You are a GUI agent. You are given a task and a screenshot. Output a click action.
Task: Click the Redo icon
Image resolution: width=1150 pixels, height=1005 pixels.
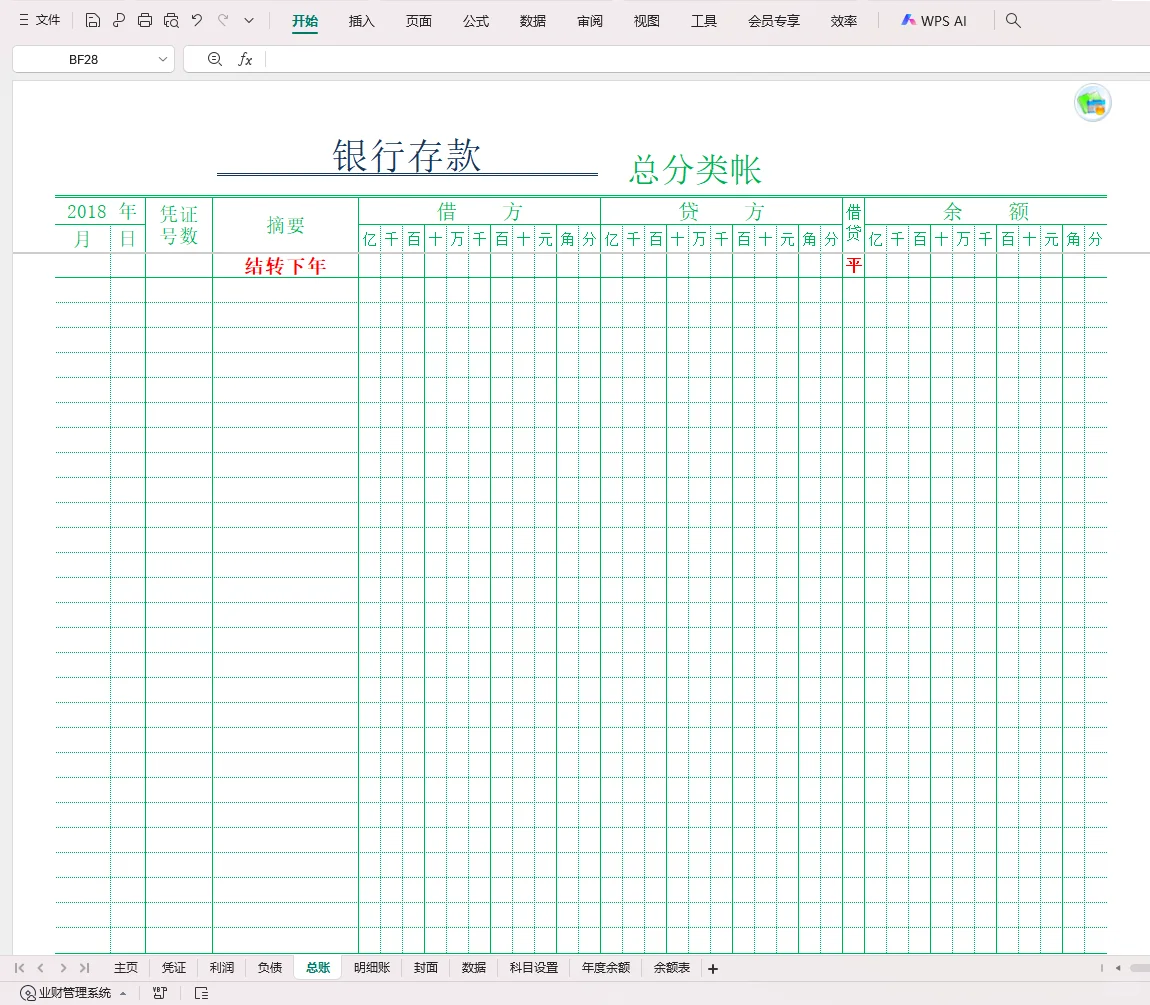[x=221, y=19]
